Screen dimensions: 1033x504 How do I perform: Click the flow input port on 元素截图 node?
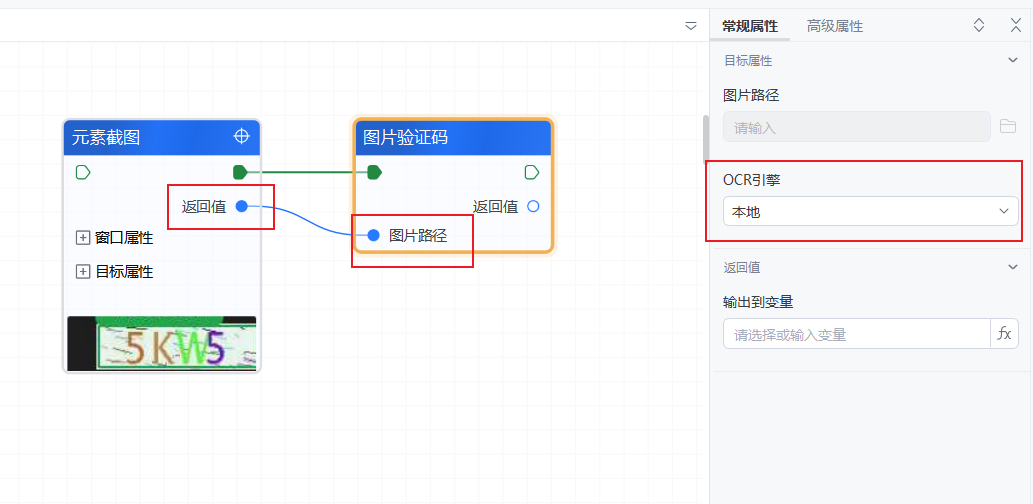83,172
